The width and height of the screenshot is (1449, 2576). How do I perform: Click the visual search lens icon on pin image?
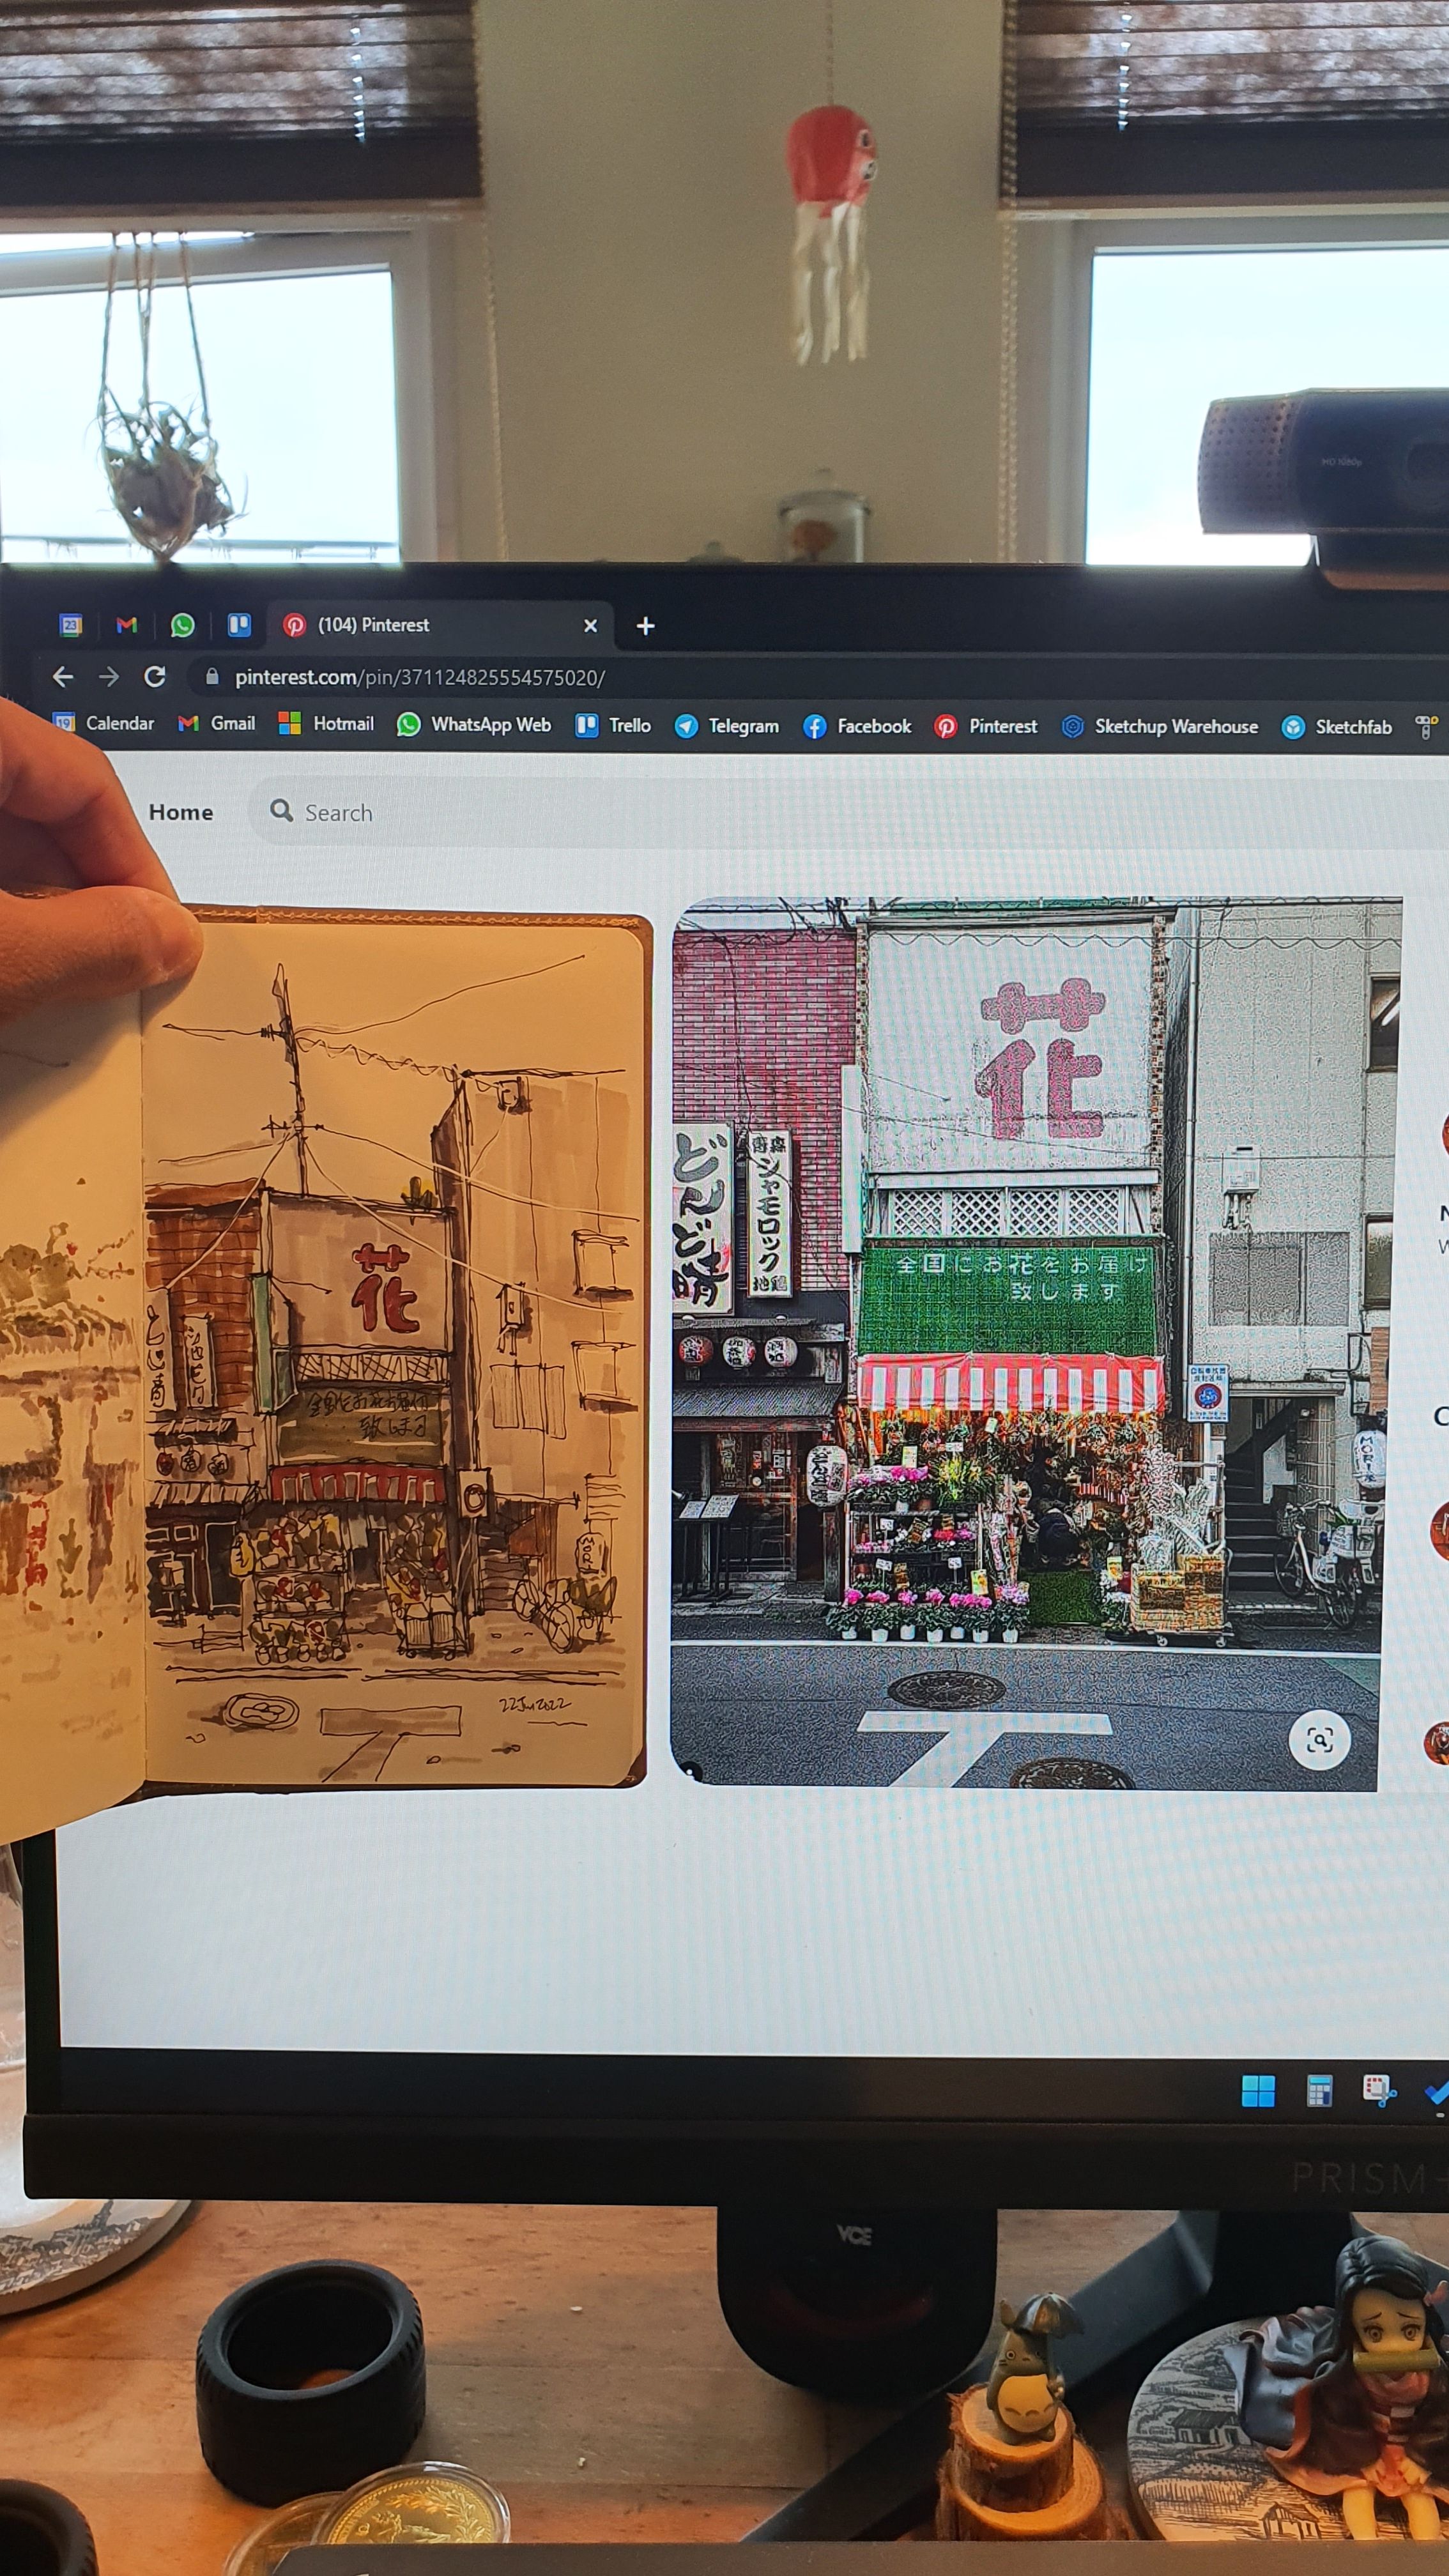(x=1319, y=1740)
